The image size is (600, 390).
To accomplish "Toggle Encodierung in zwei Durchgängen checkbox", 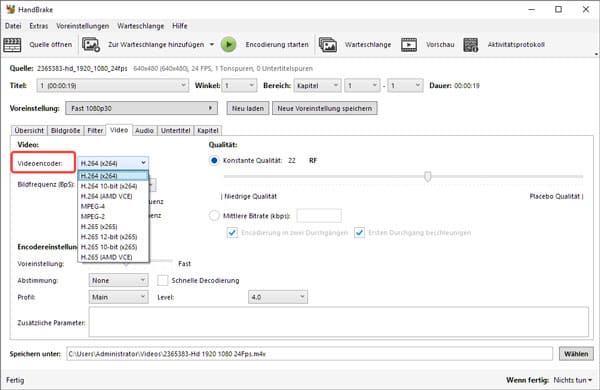I will 232,232.
